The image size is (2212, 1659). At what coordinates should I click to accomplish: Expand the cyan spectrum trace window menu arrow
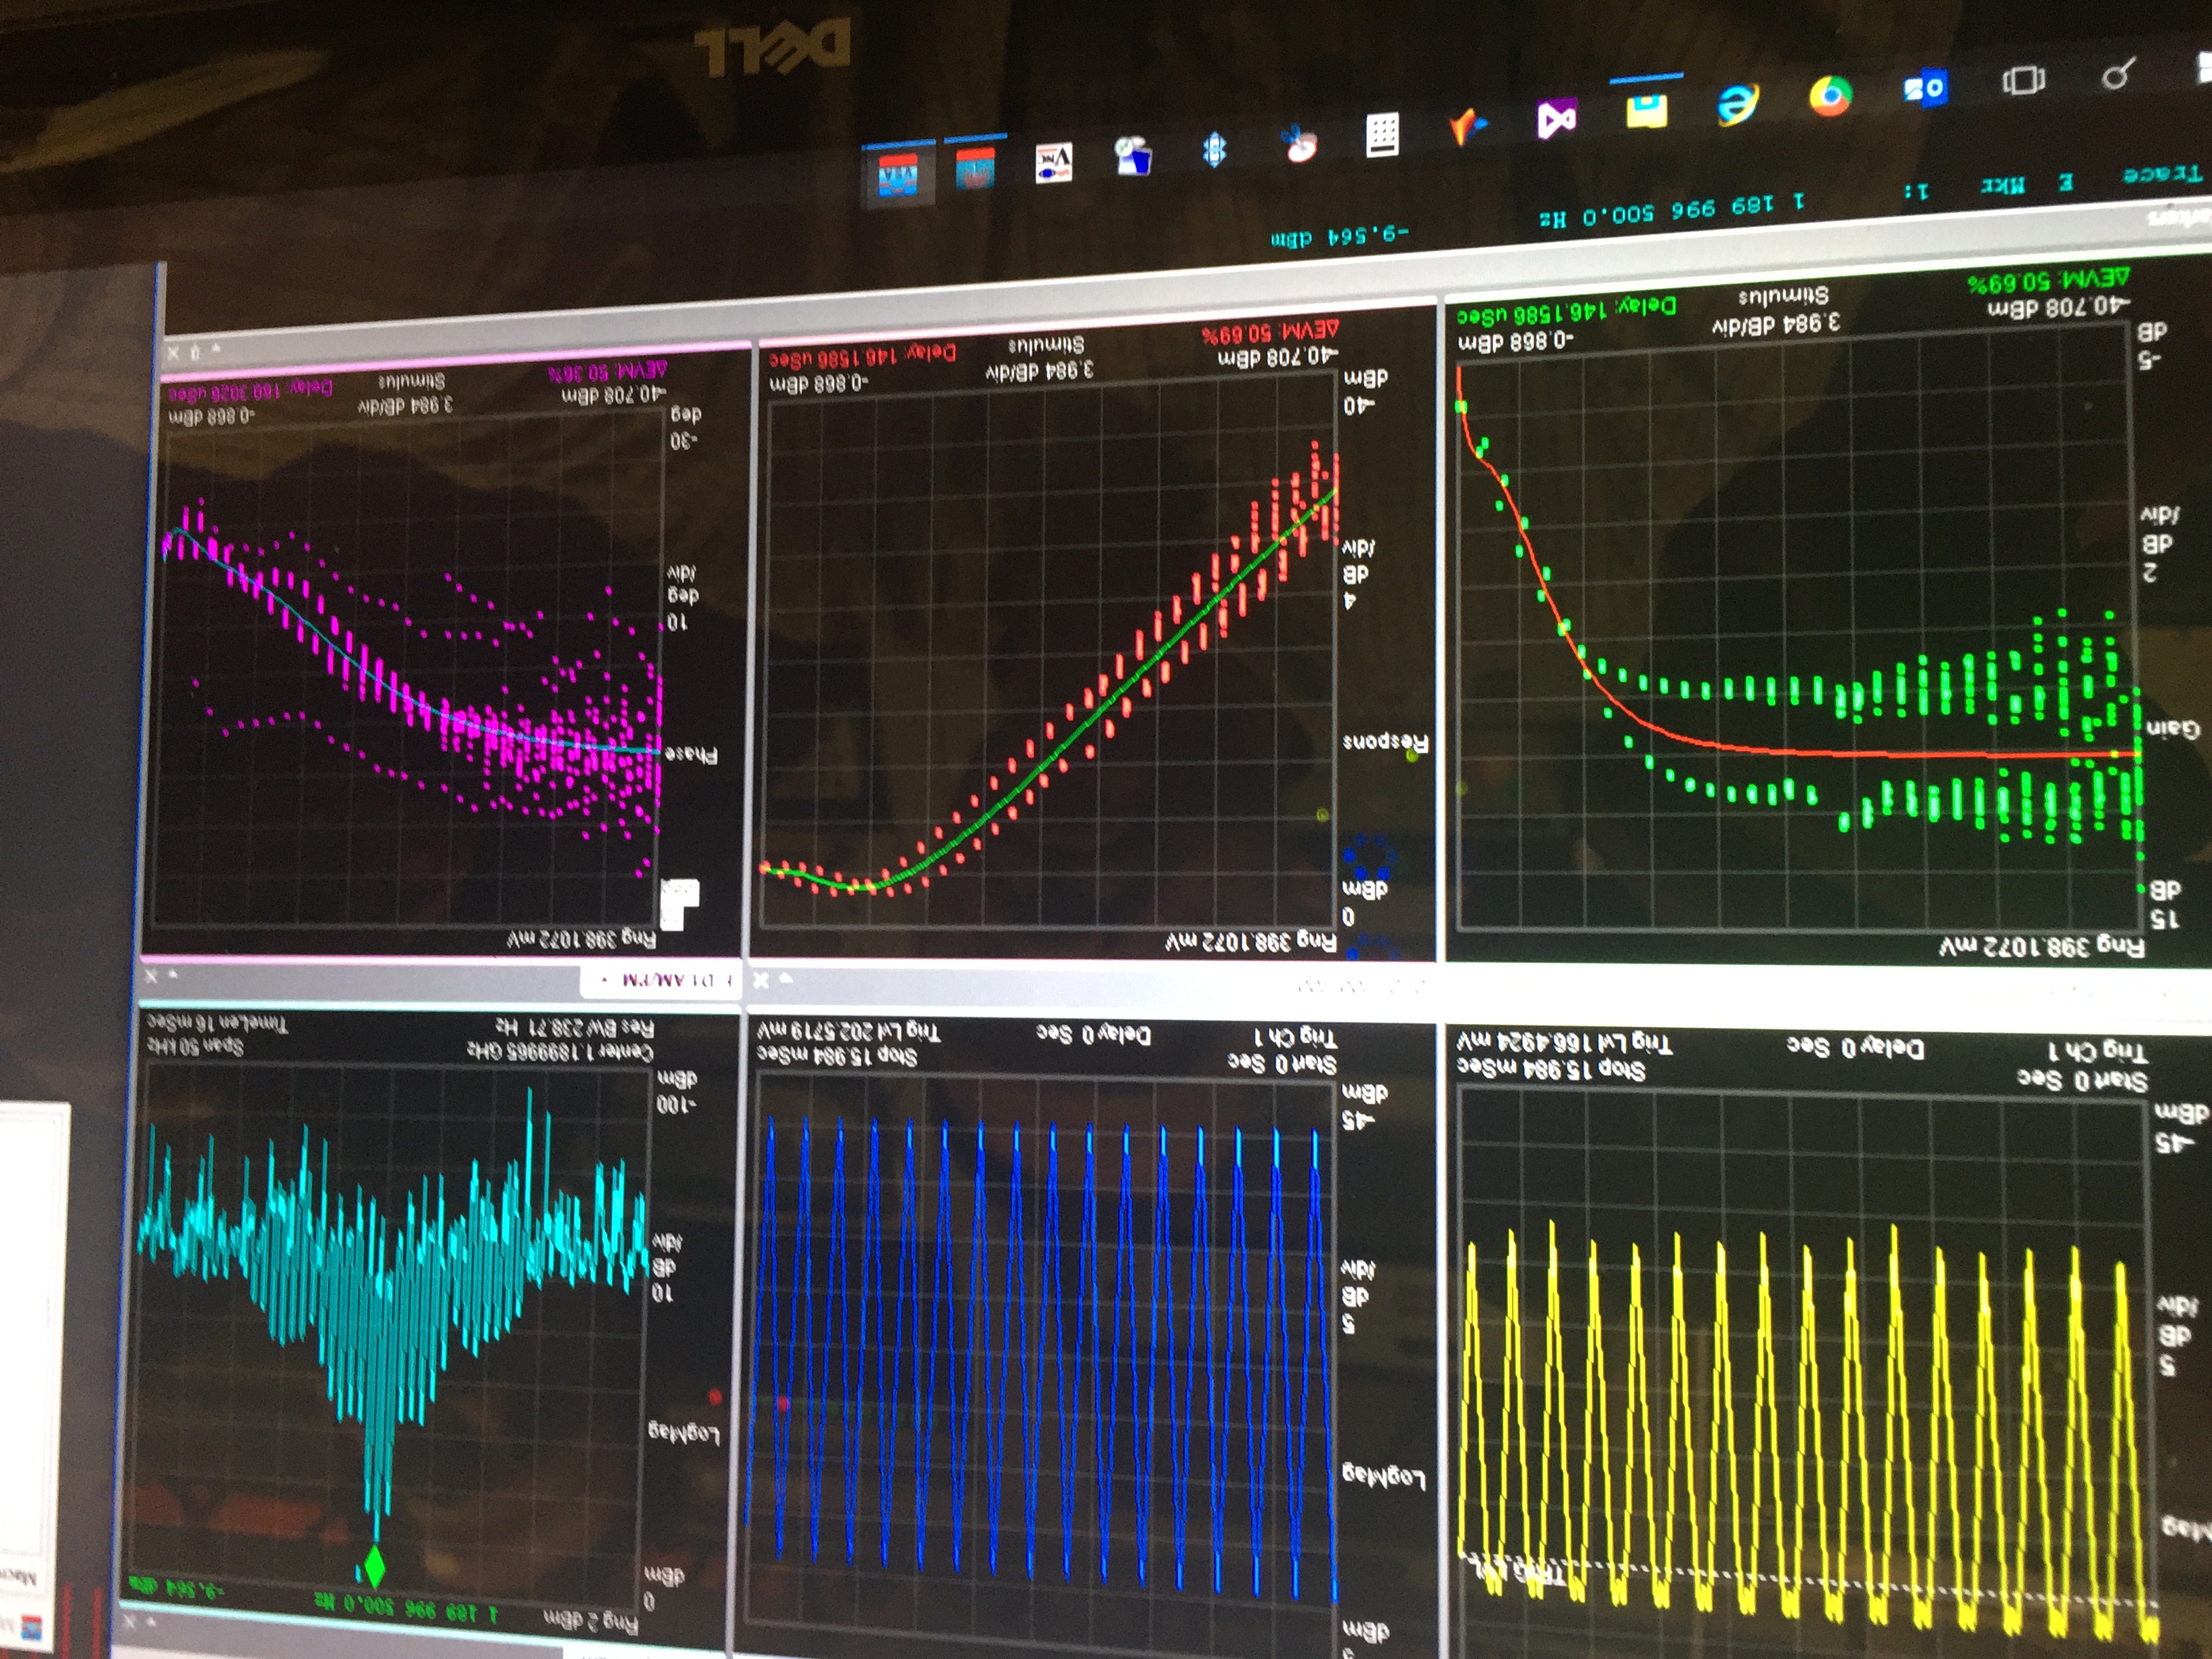[173, 974]
